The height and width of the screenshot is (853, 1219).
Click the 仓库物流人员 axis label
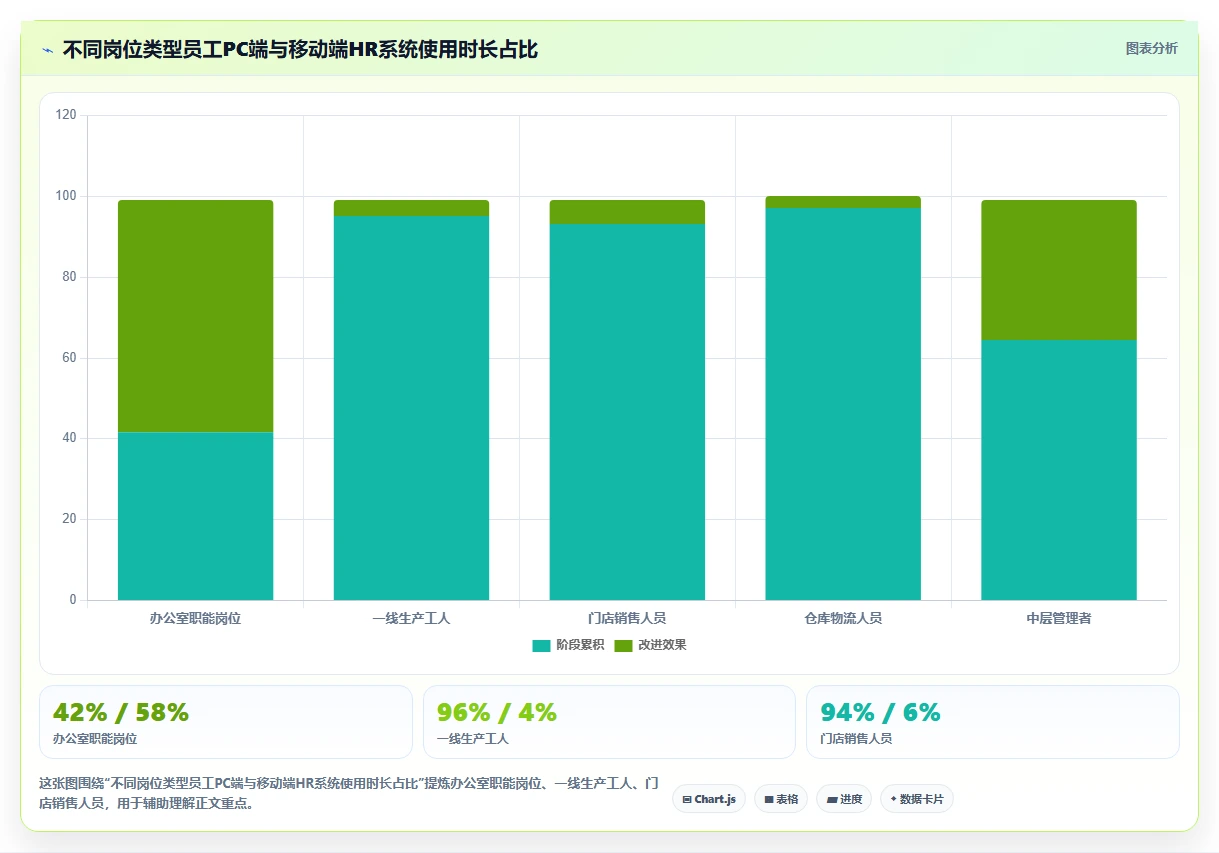tap(843, 619)
